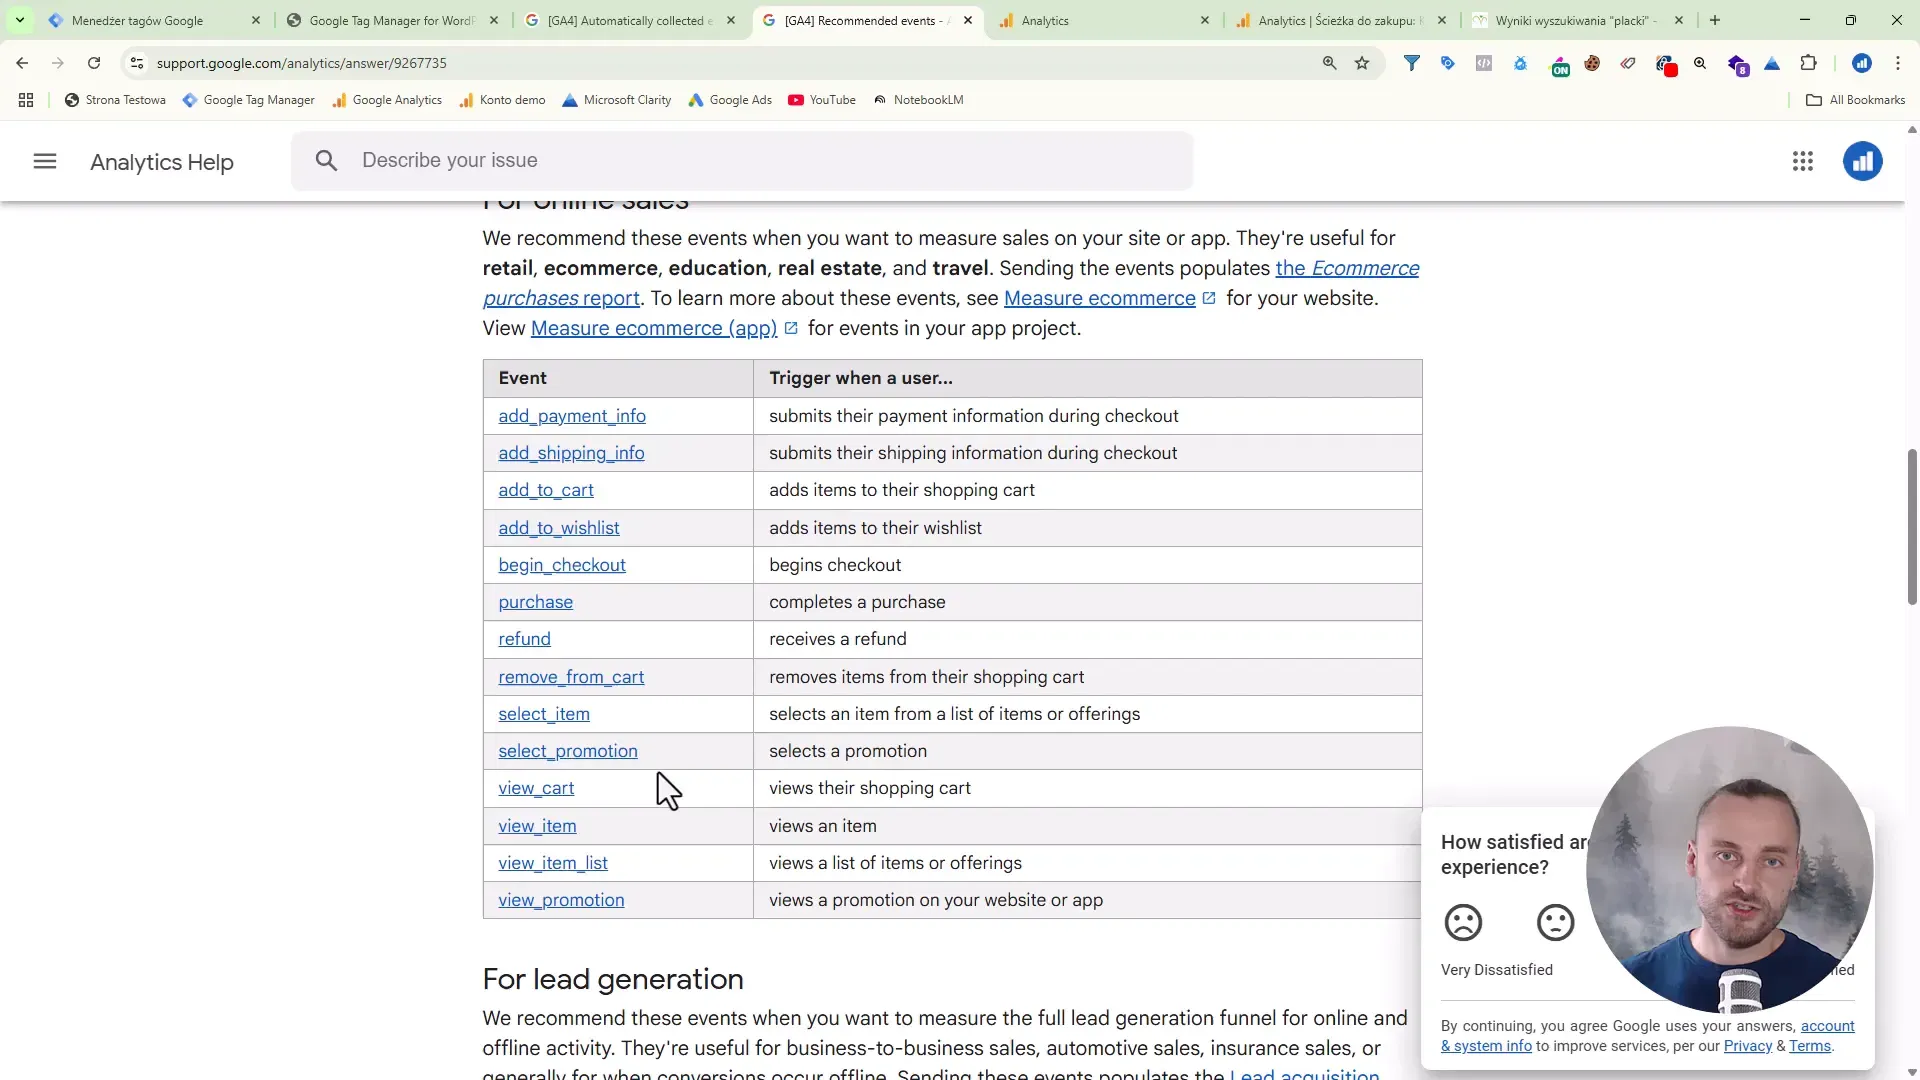Open the add_payment_info event link
The image size is (1920, 1080).
572,416
